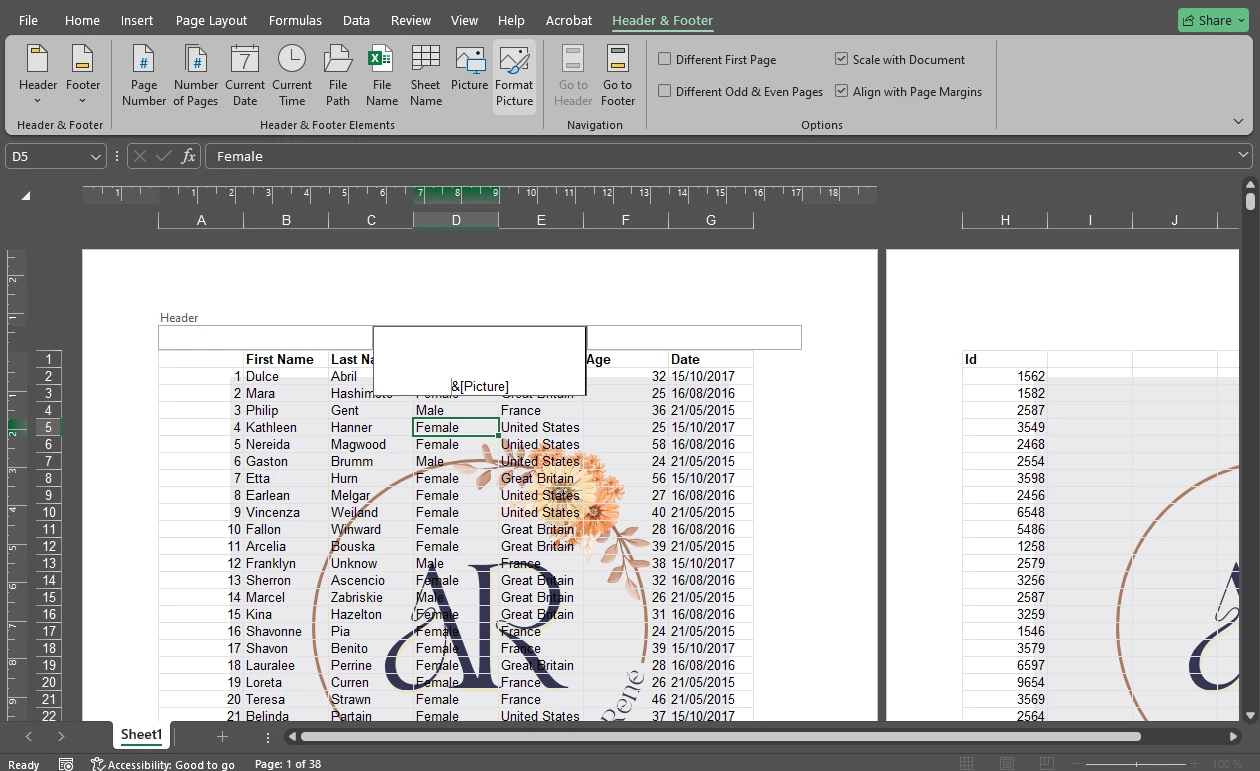Screen dimensions: 1260x771
Task: Open the Sheet1 tab
Action: (x=141, y=735)
